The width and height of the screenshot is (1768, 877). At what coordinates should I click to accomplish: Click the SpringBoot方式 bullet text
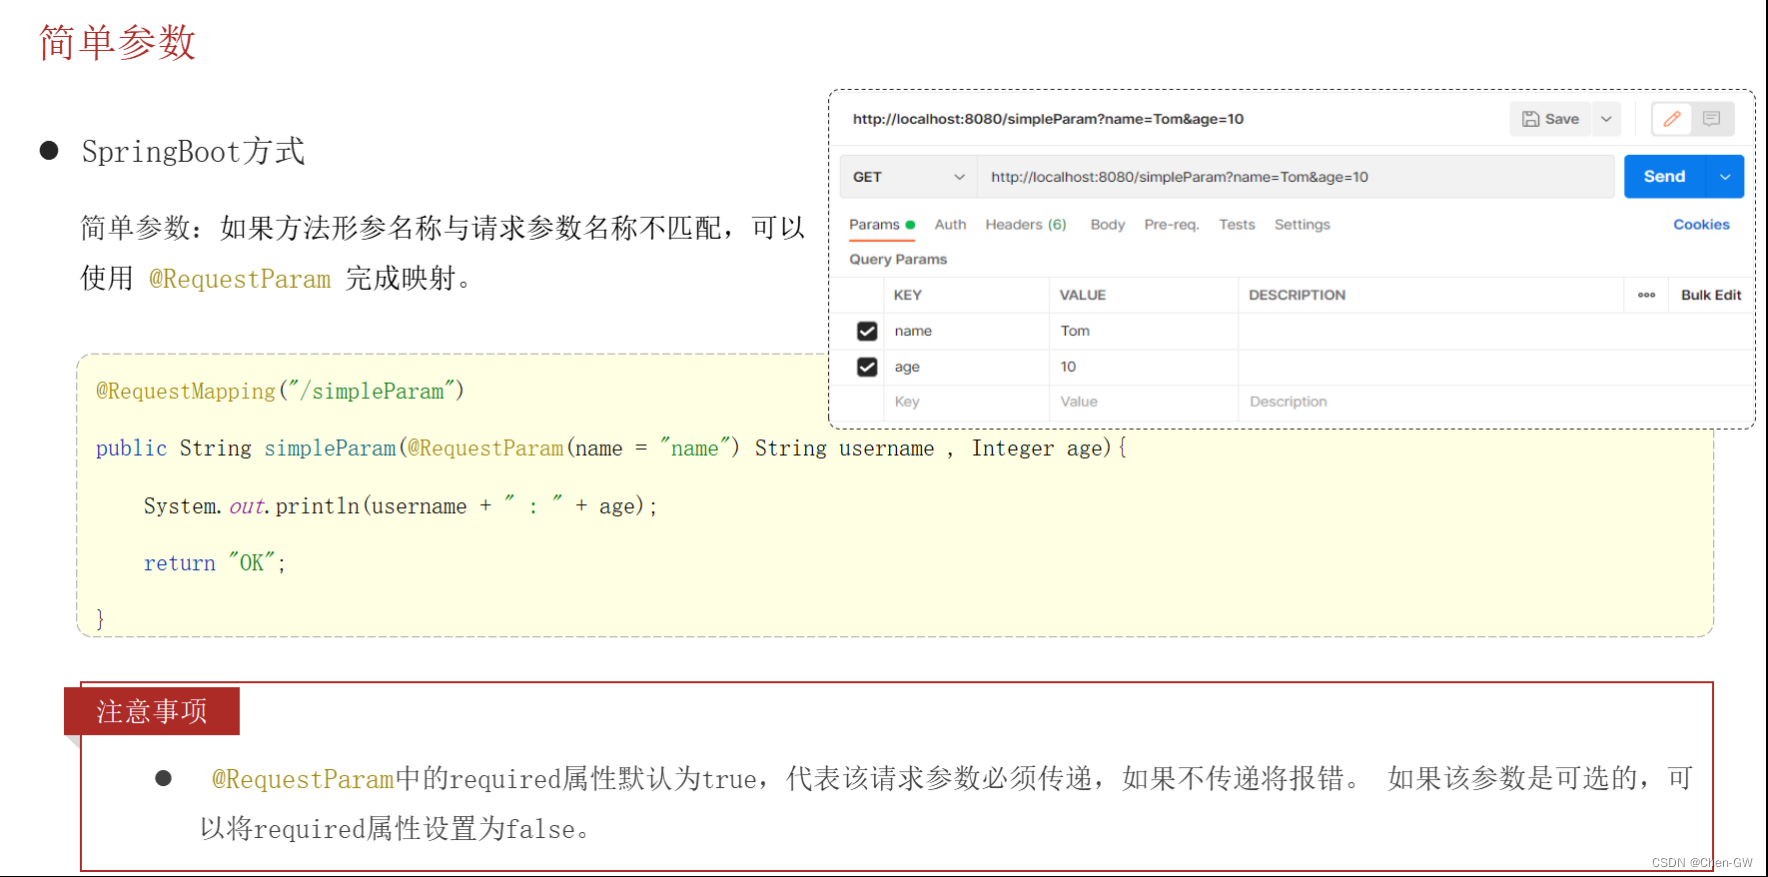pyautogui.click(x=193, y=151)
